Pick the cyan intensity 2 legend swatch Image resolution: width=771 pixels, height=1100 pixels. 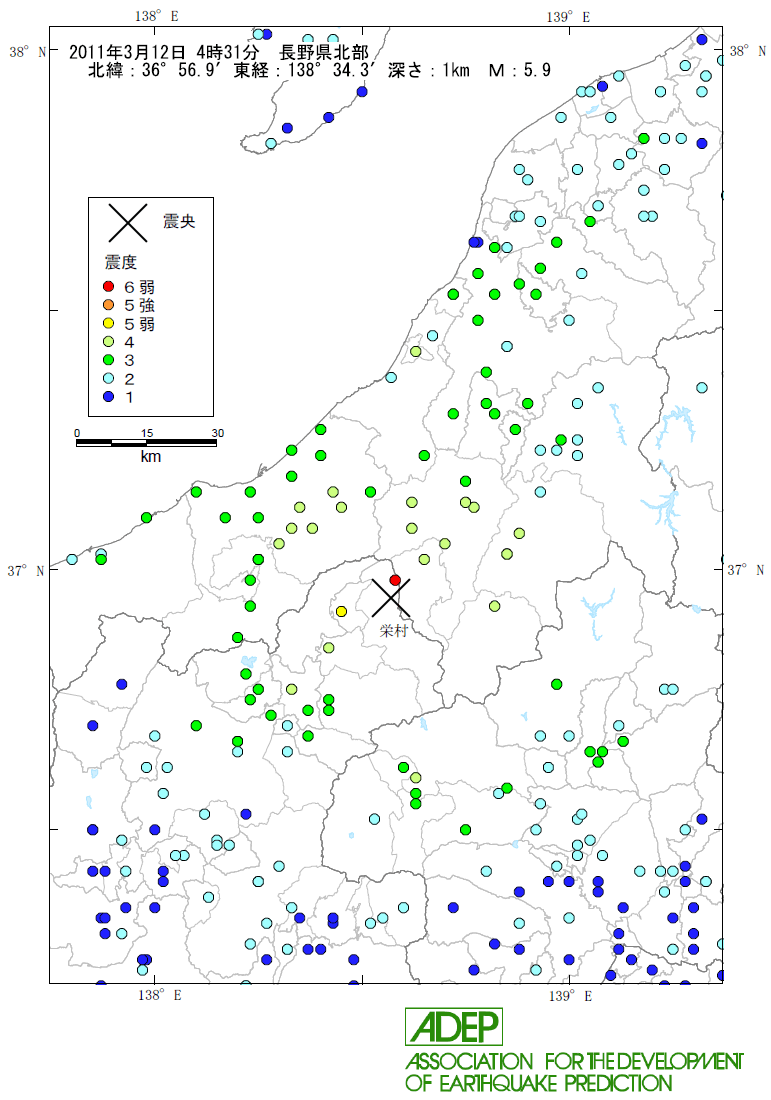tap(108, 379)
